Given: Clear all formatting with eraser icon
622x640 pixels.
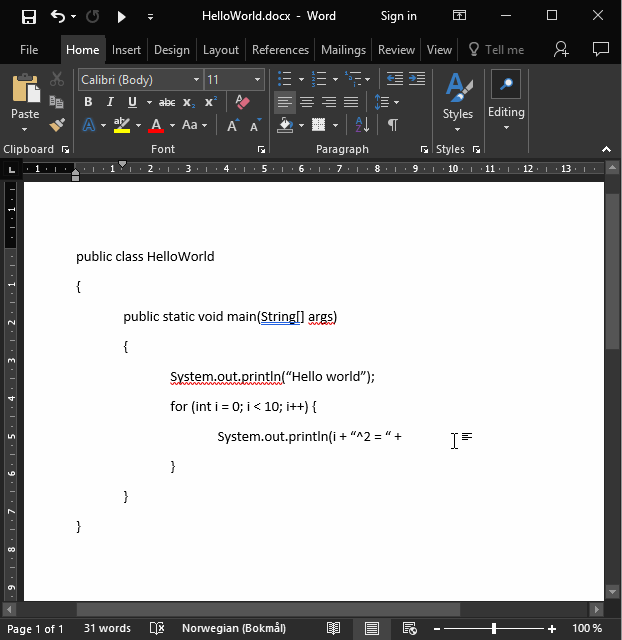Looking at the screenshot, I should (242, 102).
